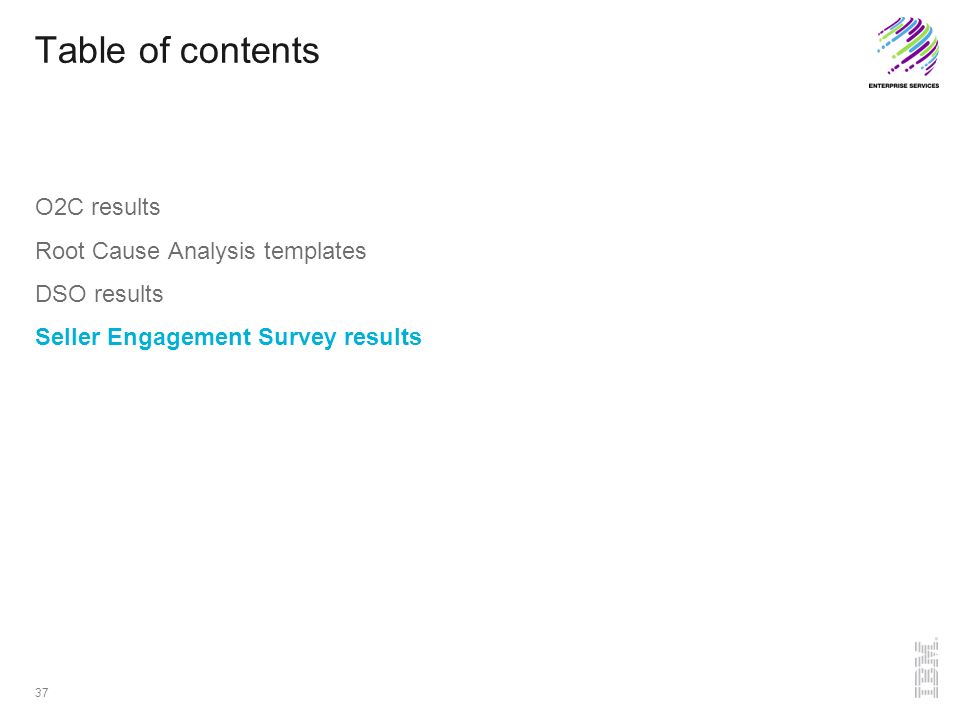This screenshot has height=720, width=960.
Task: Select the word Analysis
Action: [x=211, y=251]
